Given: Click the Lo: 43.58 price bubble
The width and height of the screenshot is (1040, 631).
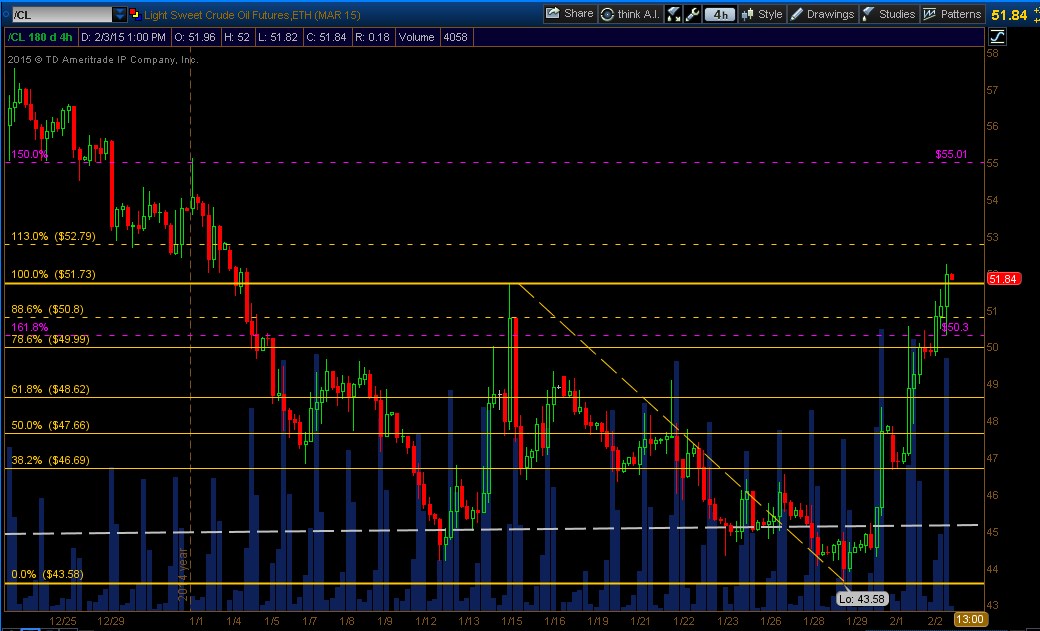Looking at the screenshot, I should [862, 599].
